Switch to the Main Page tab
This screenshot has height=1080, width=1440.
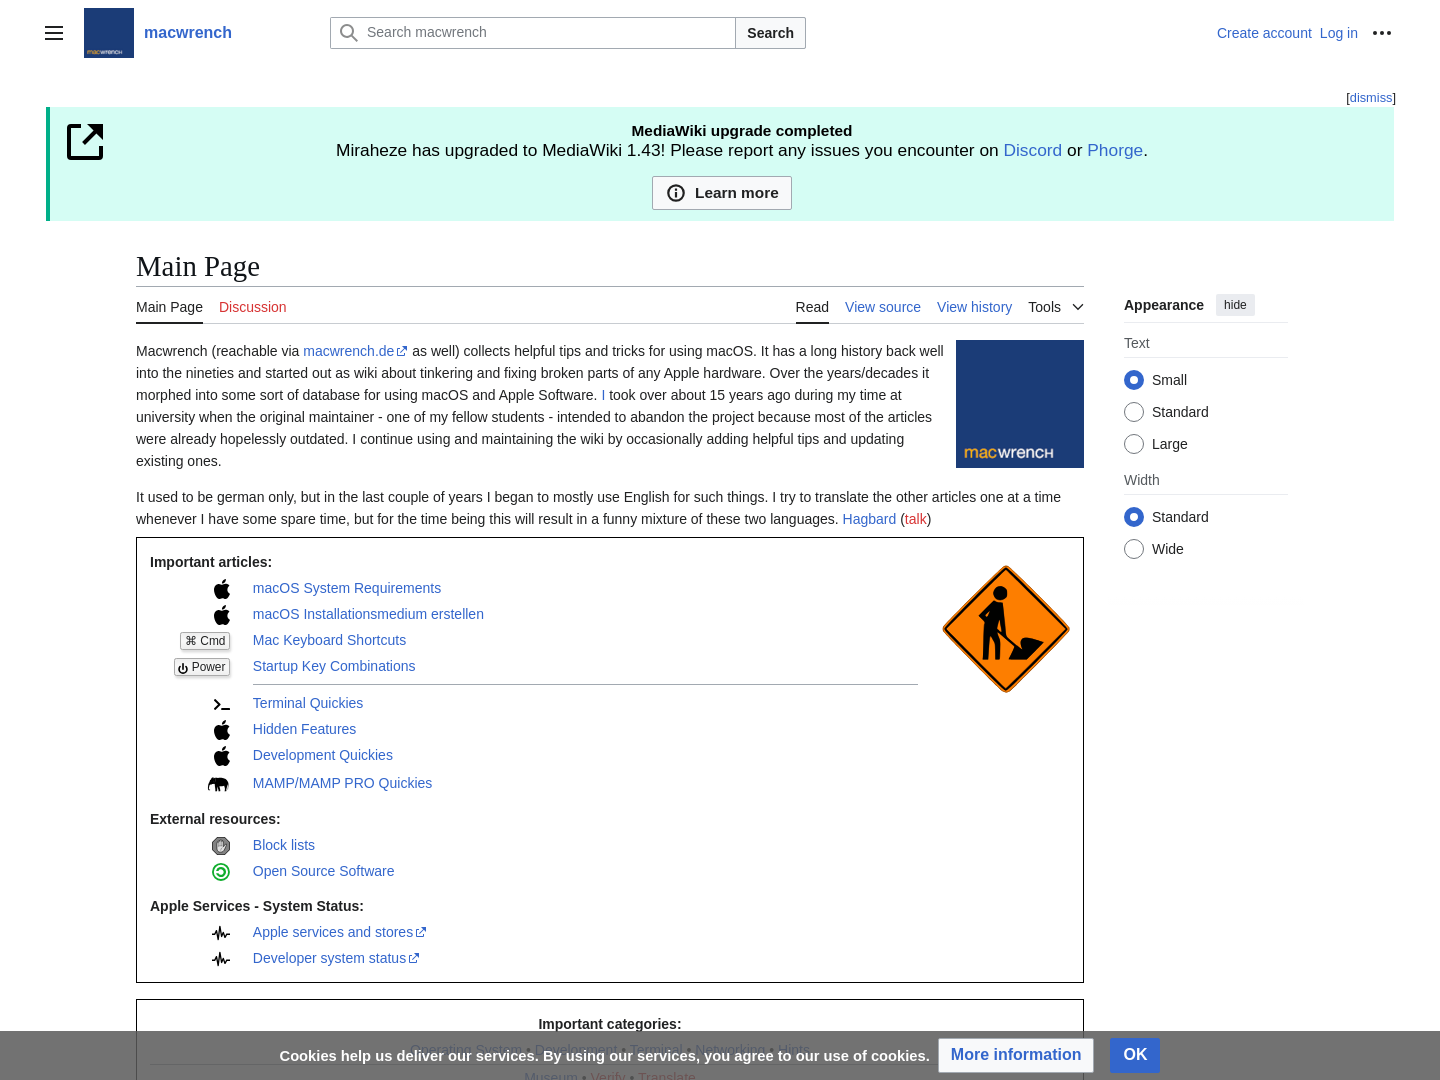coord(169,307)
